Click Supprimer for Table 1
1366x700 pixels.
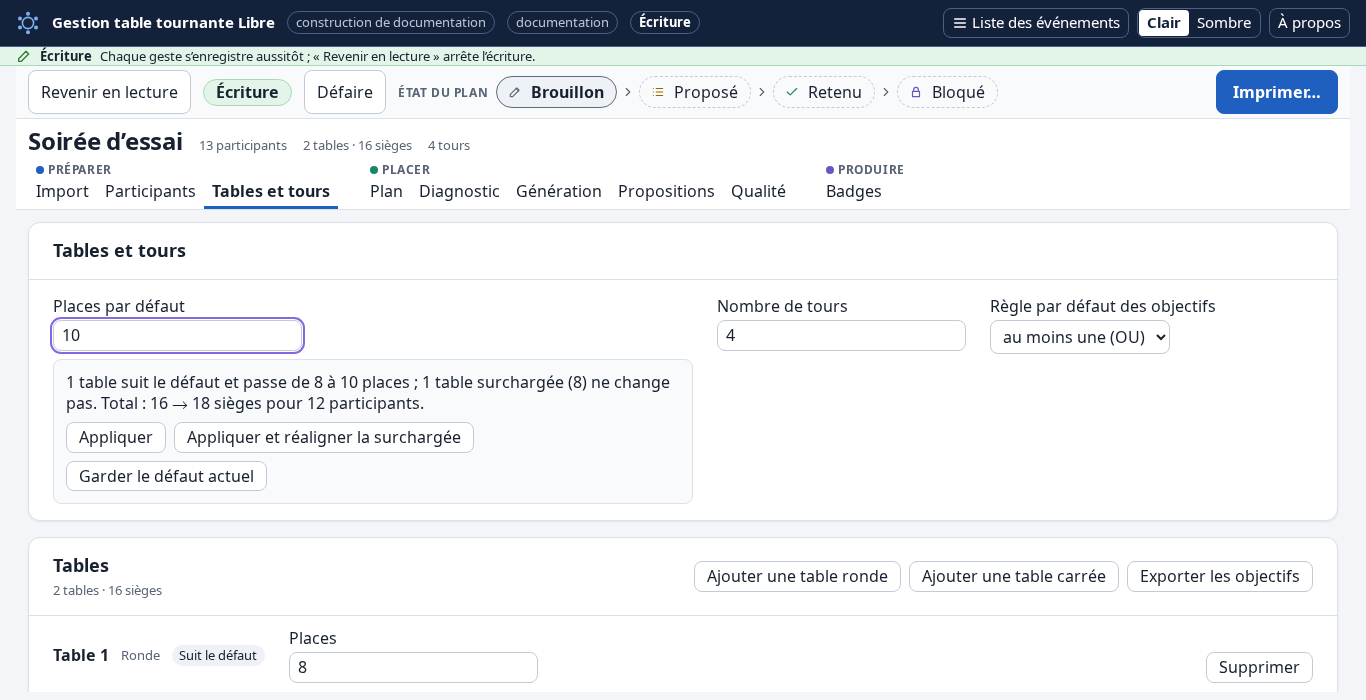click(1259, 667)
